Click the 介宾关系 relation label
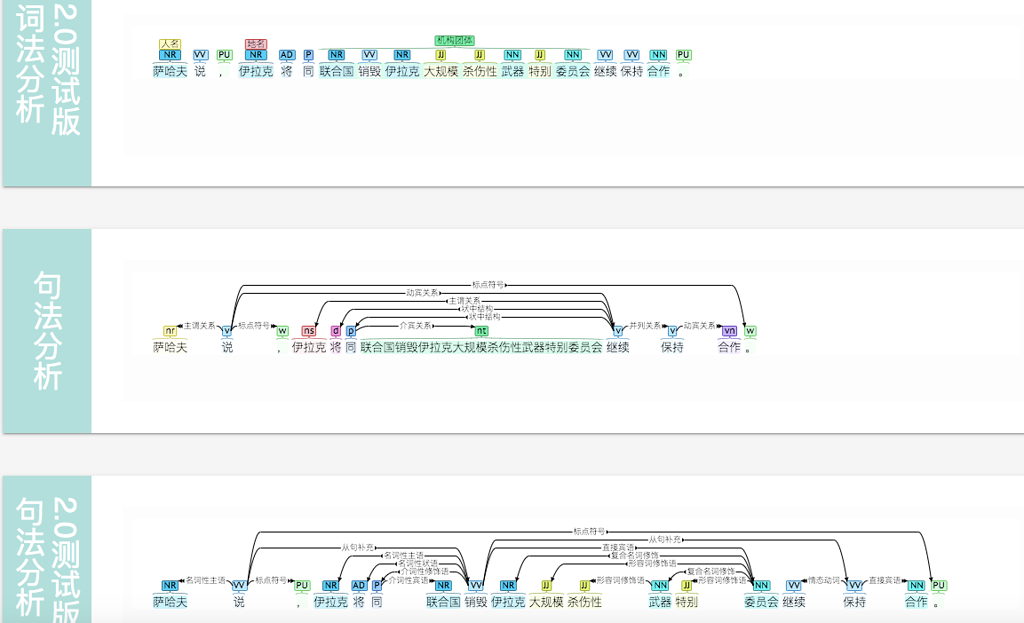Viewport: 1024px width, 623px height. [415, 325]
